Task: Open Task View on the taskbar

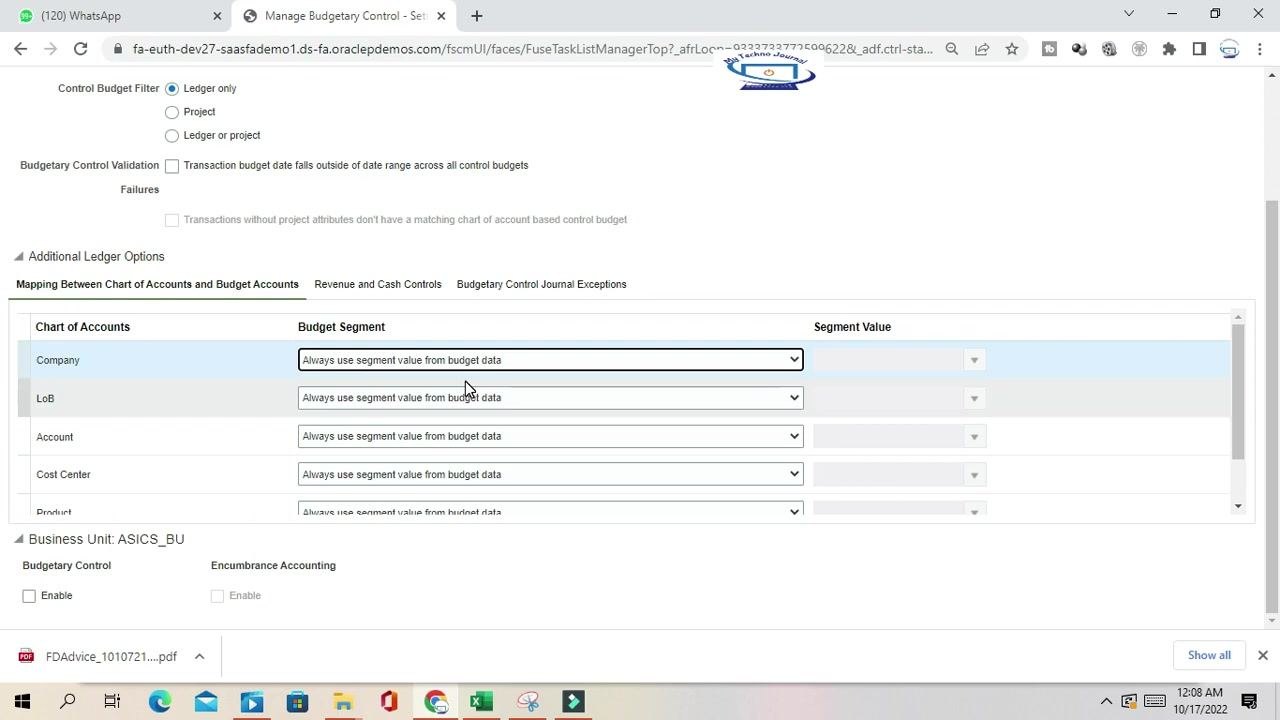Action: (112, 701)
